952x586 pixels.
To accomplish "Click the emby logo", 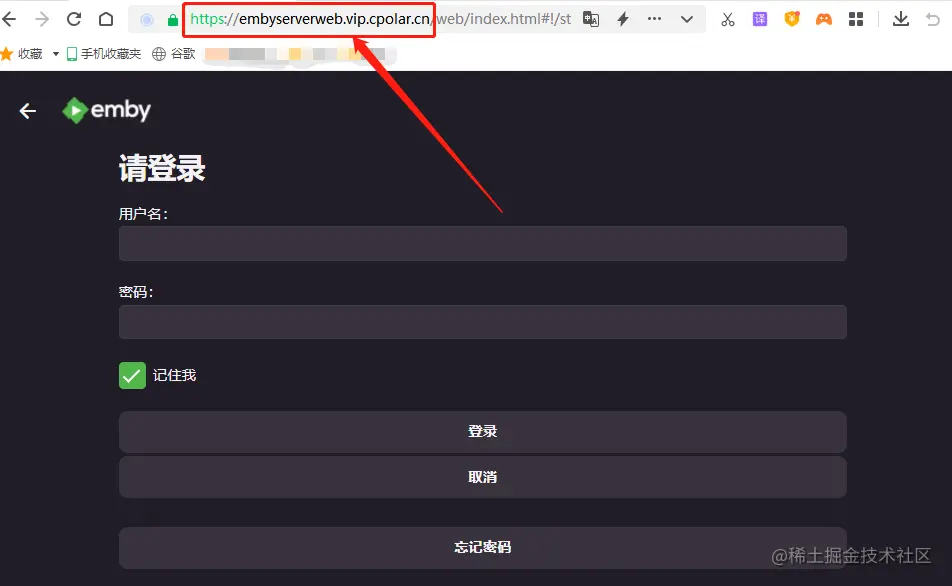I will coord(106,110).
